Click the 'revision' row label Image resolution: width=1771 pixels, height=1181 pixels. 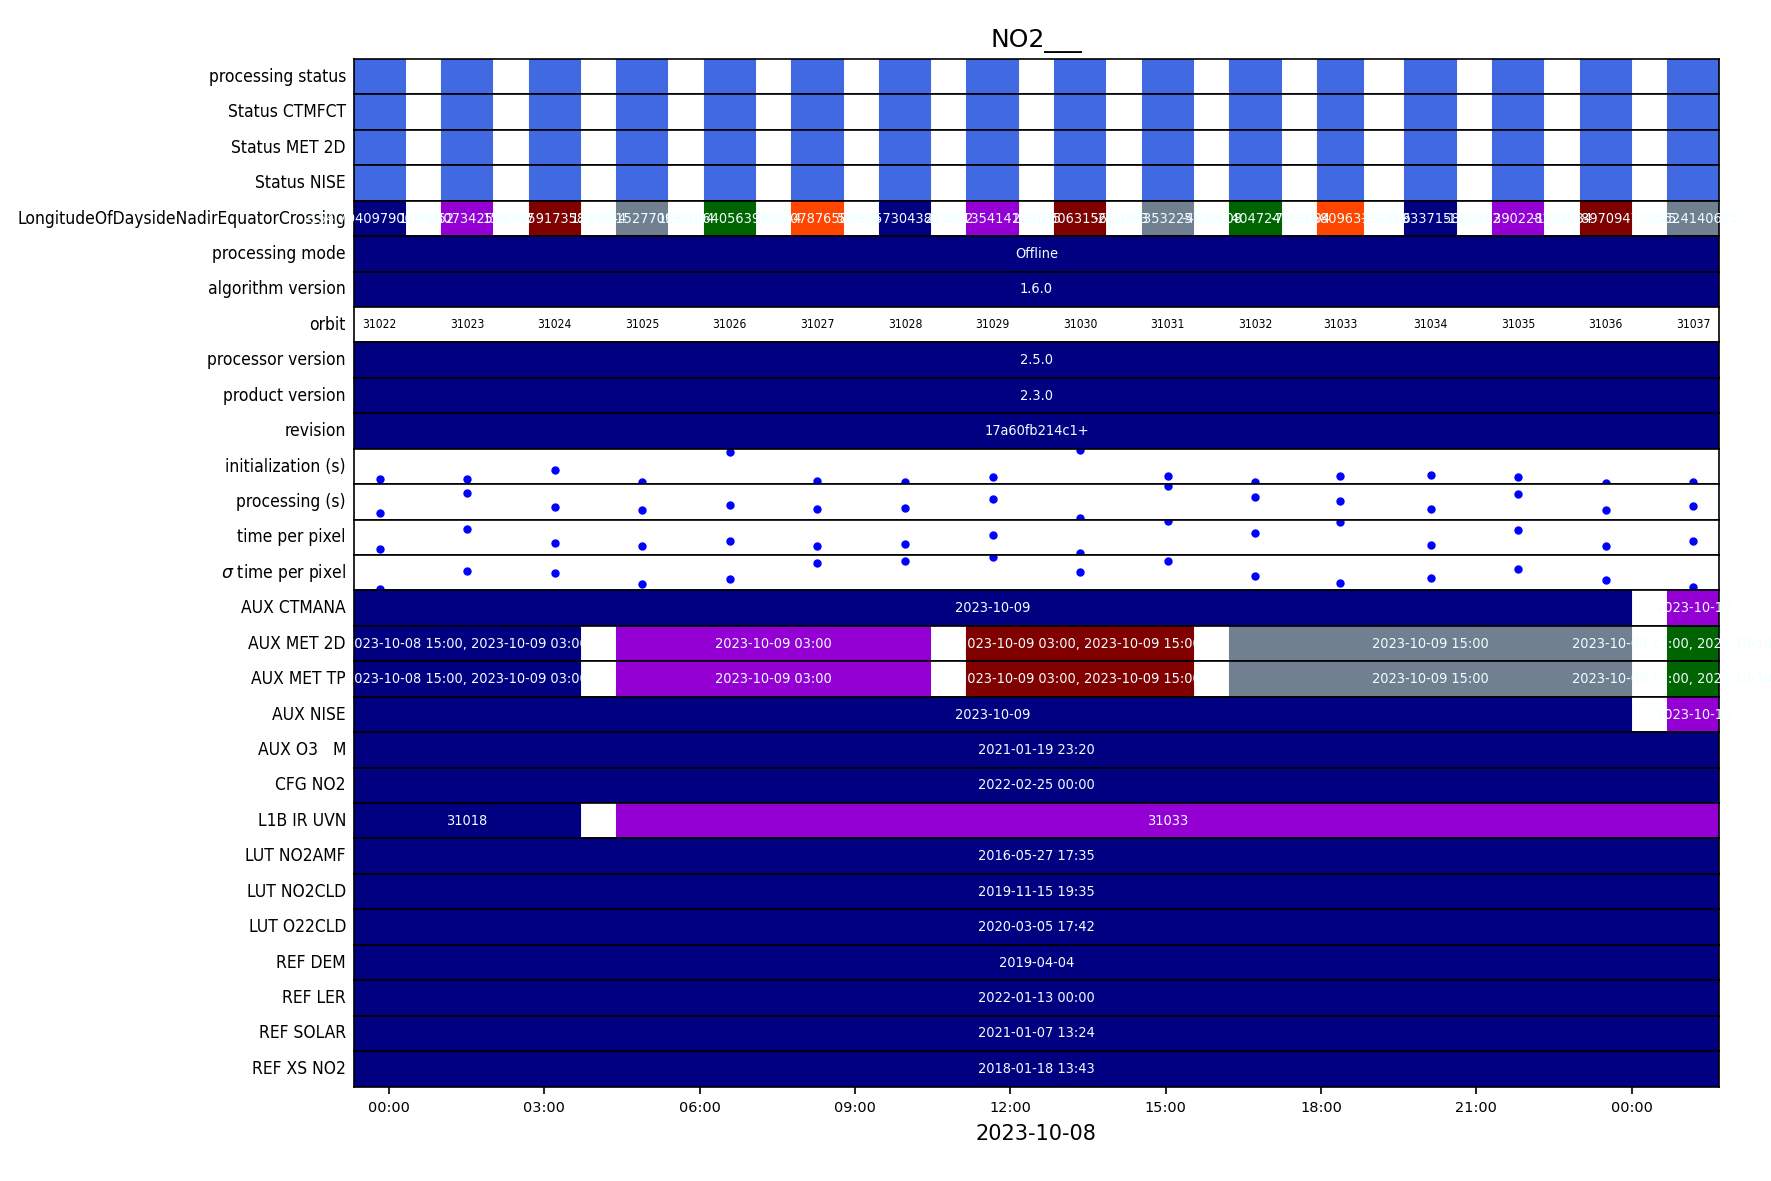click(314, 430)
